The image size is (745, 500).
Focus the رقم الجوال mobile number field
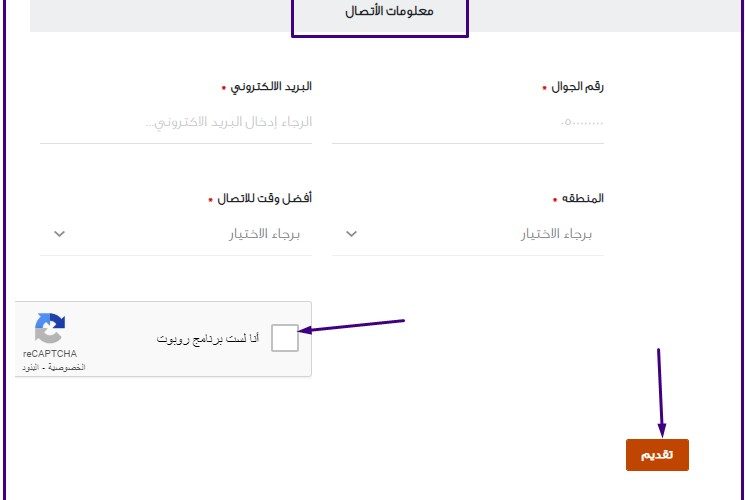(x=468, y=123)
